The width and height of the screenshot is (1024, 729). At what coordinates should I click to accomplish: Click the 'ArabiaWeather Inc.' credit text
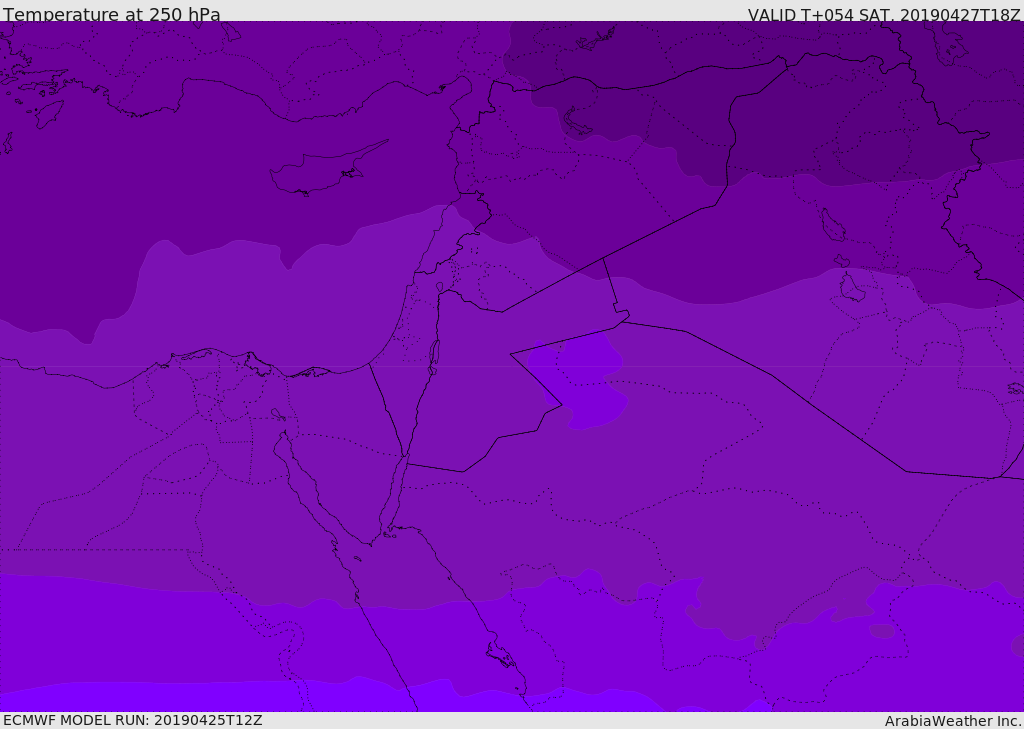point(953,721)
